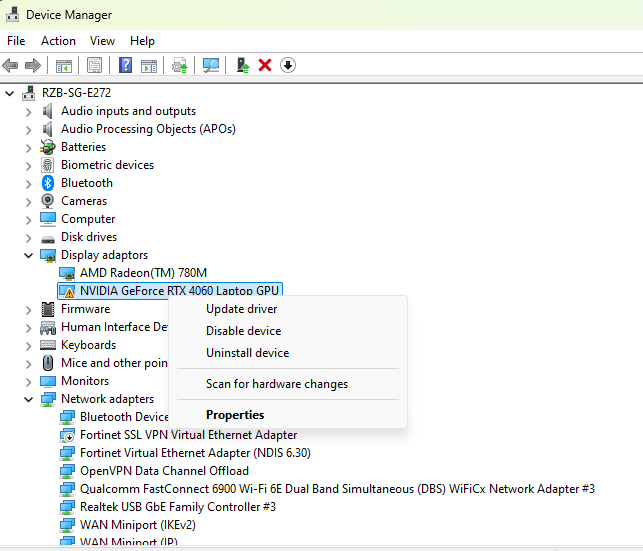Select AMD Radeon(TM) 780M device

(144, 273)
